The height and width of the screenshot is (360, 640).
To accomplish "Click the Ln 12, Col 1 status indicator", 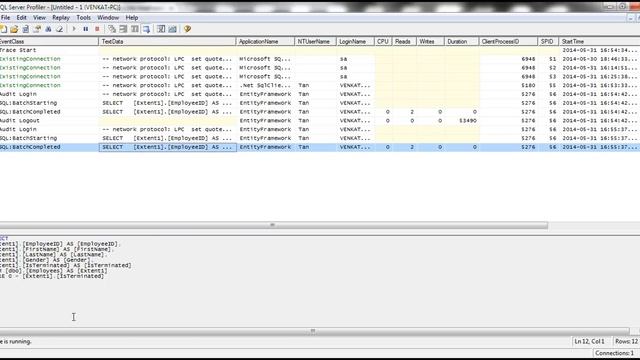I will 590,342.
